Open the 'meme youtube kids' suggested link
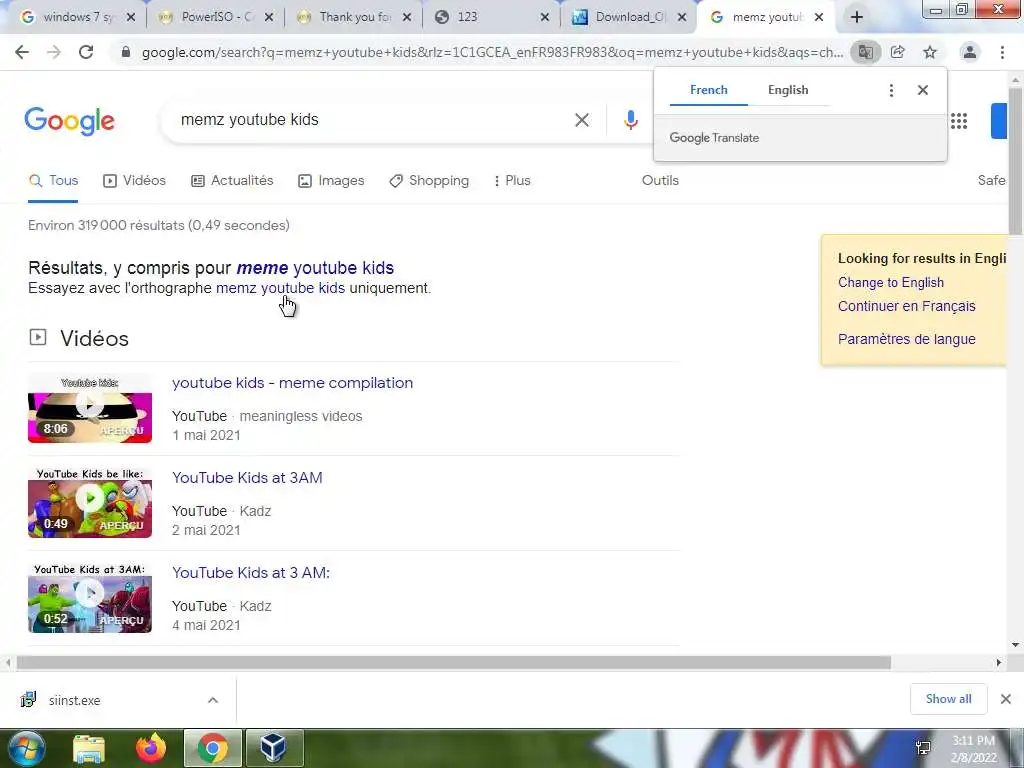The height and width of the screenshot is (768, 1024). click(x=315, y=268)
